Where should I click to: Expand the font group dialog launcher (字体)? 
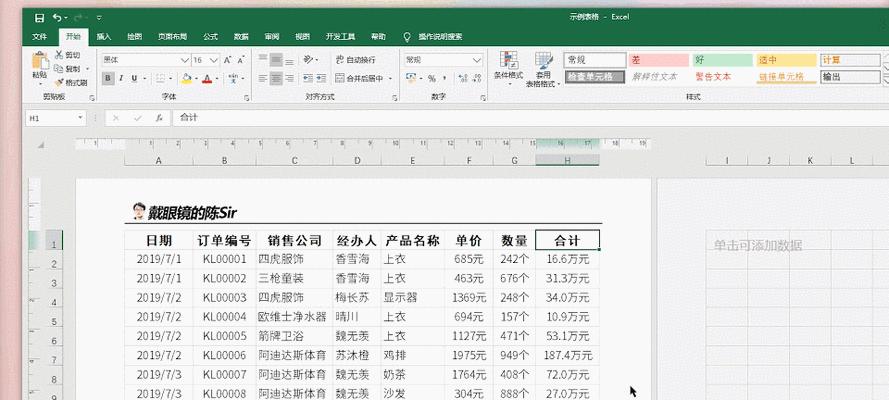click(246, 98)
